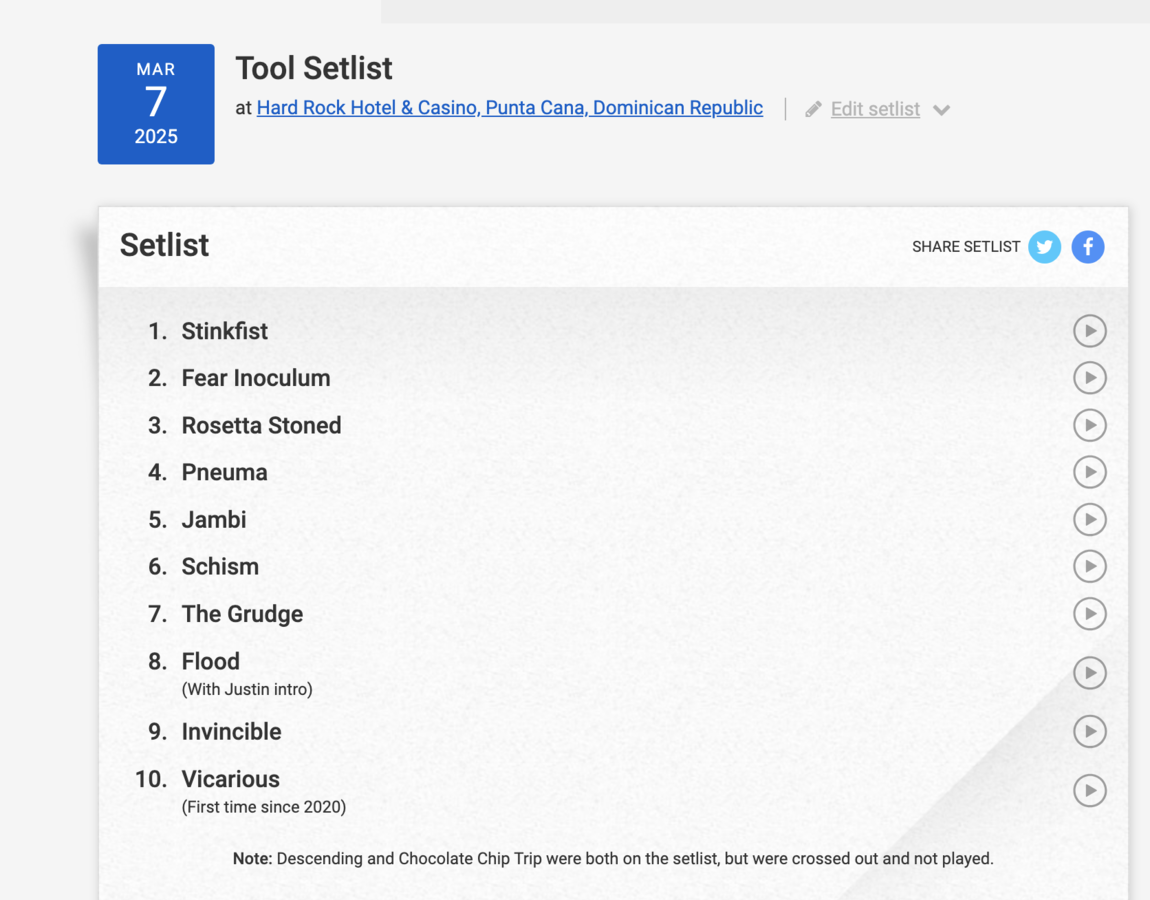The height and width of the screenshot is (900, 1150).
Task: Select the Rosetta Stoned song title
Action: [261, 425]
